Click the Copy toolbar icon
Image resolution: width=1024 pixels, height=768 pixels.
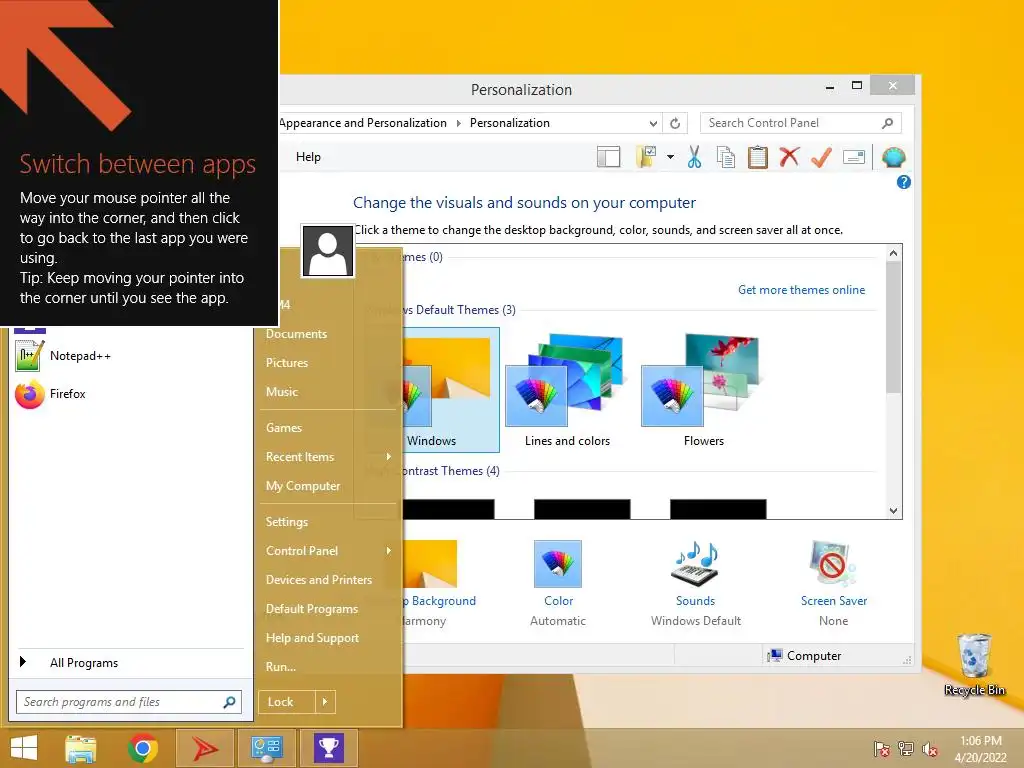726,157
